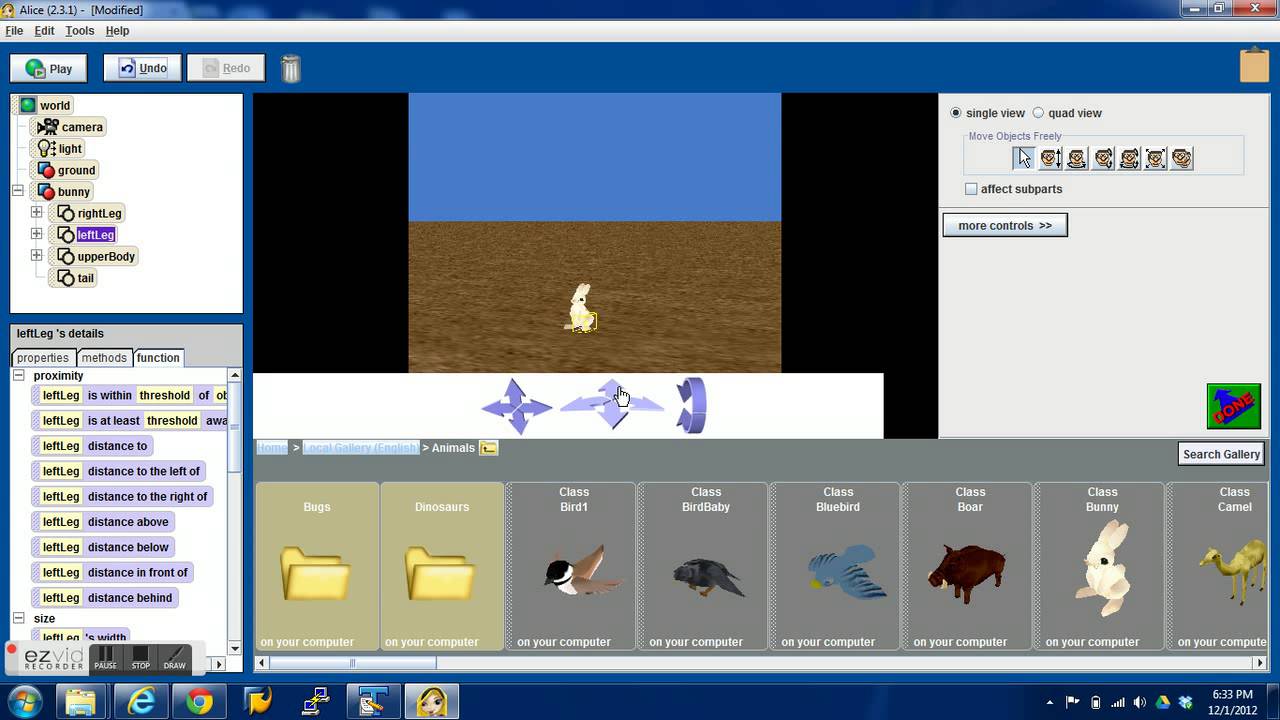The width and height of the screenshot is (1280, 720).
Task: Select the copy objects tool
Action: click(x=1182, y=158)
